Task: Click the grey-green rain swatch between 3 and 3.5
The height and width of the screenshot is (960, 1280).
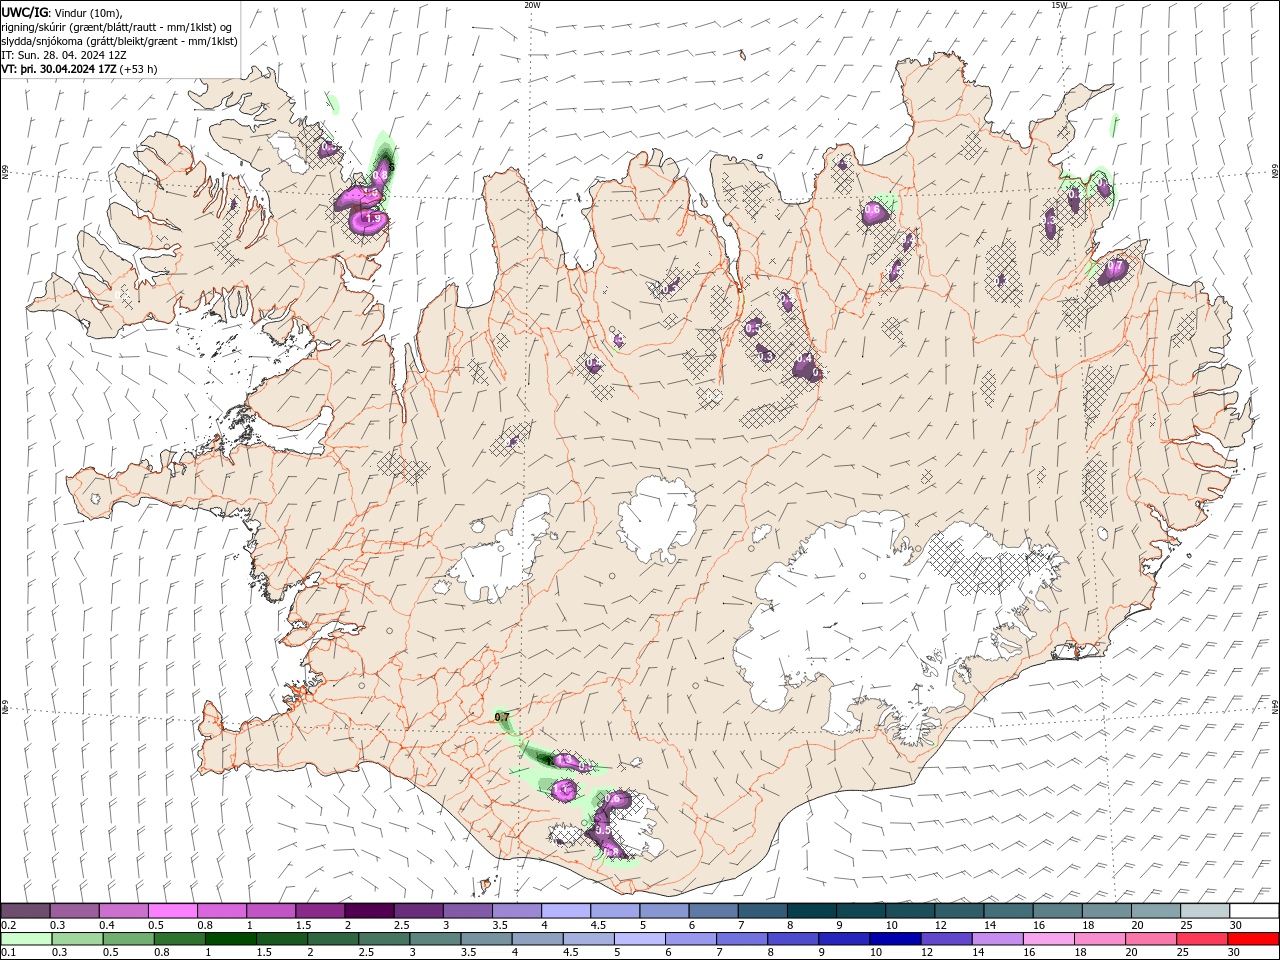Action: 436,938
